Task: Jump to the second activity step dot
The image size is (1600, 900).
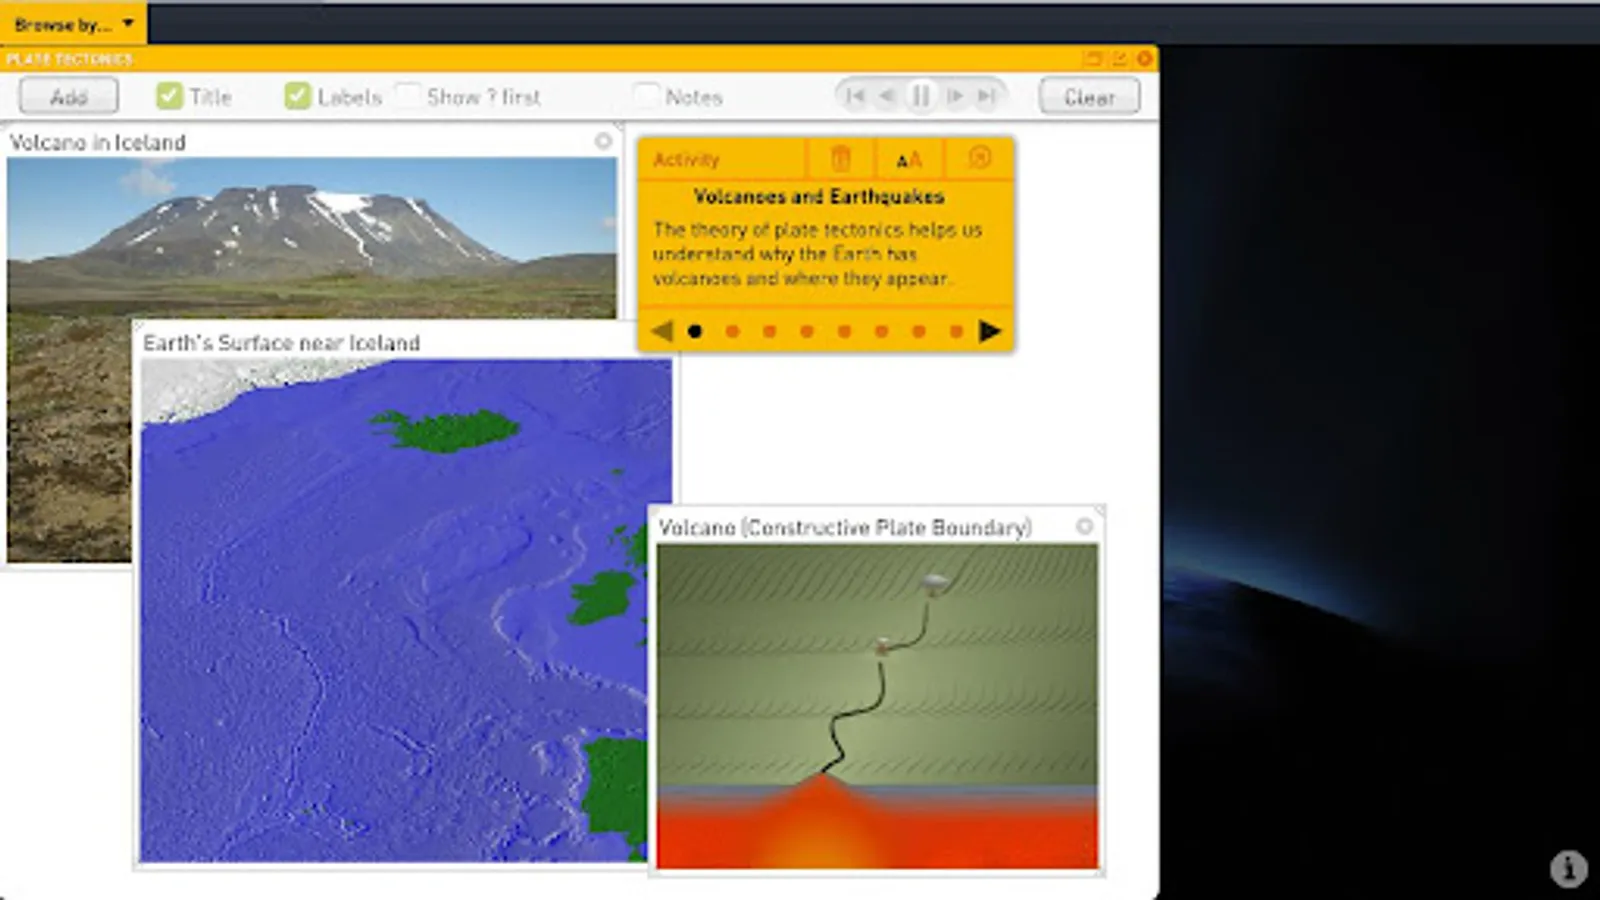Action: [x=732, y=332]
